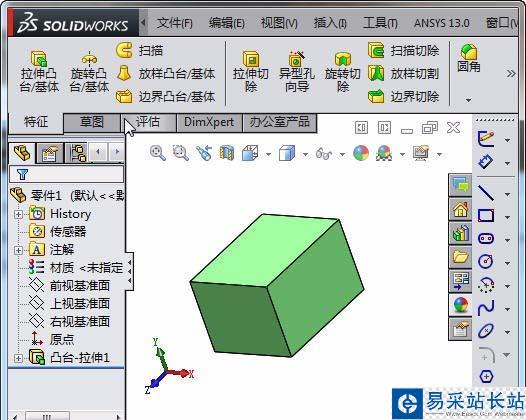526x420 pixels.
Task: Click Hide/Show Items glasses icon
Action: (324, 154)
